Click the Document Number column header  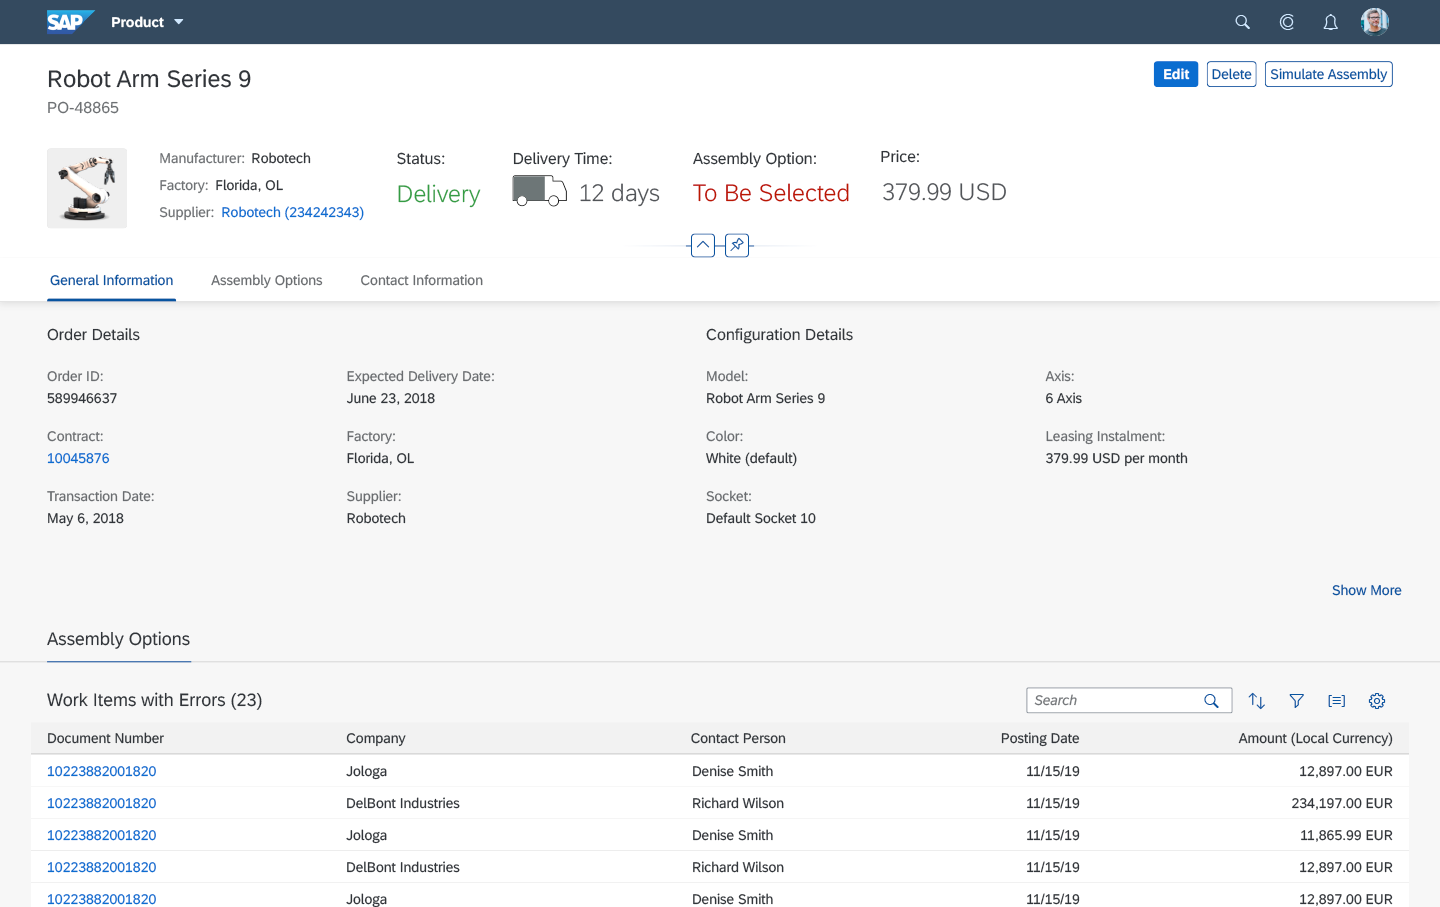105,738
